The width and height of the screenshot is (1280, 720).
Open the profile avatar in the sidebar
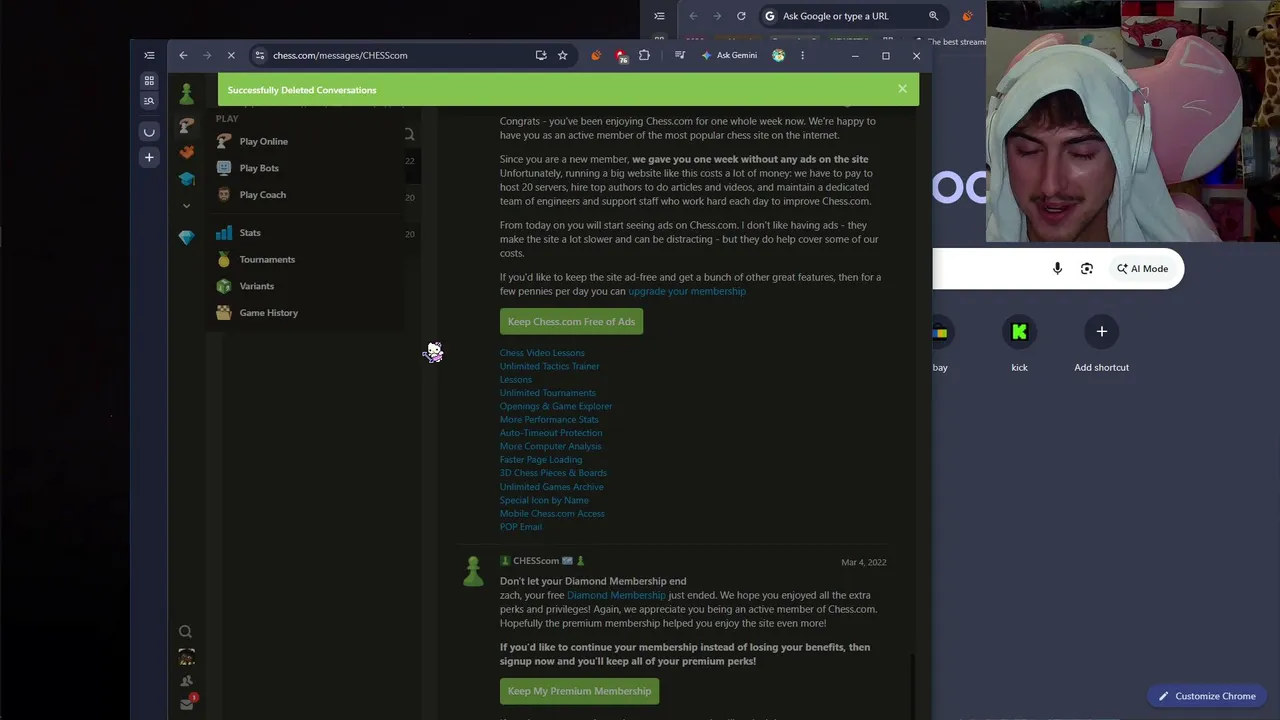pos(186,657)
